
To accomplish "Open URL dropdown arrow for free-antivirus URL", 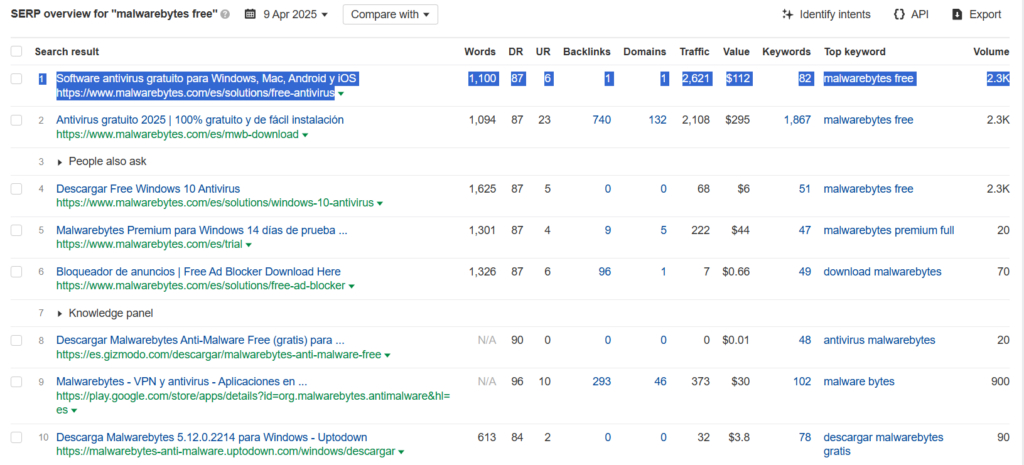I will (x=341, y=94).
